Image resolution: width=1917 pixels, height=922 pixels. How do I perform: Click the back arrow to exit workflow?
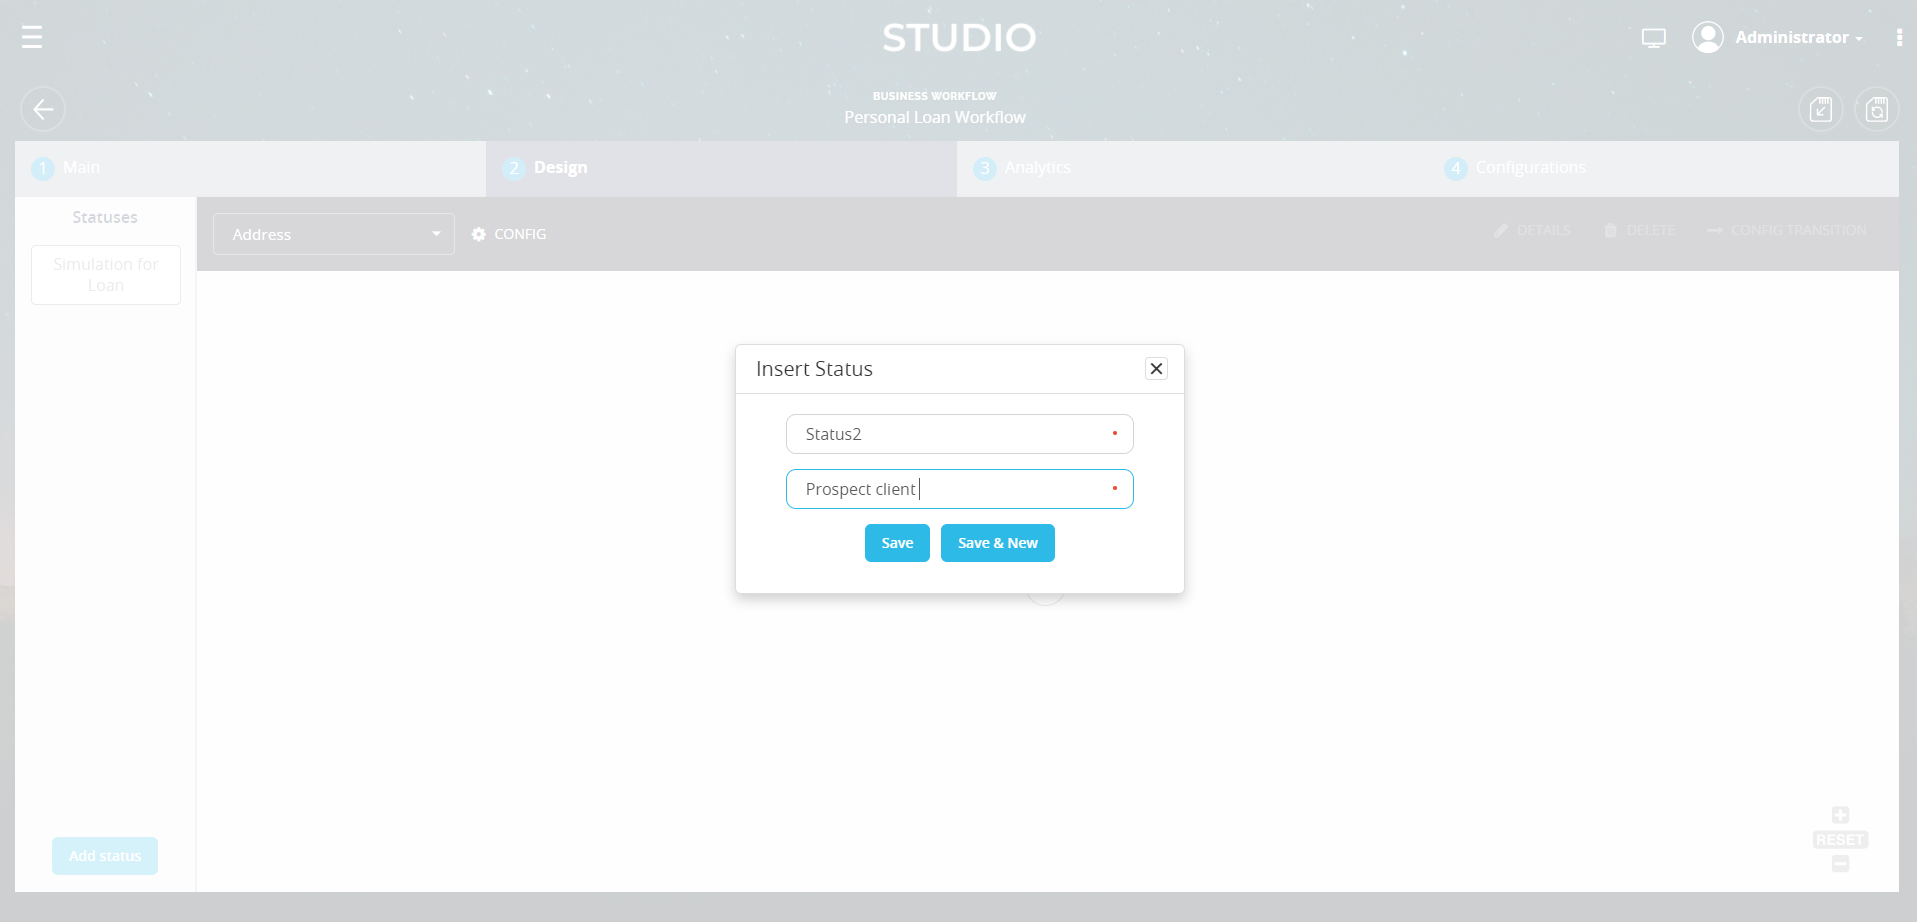click(42, 109)
